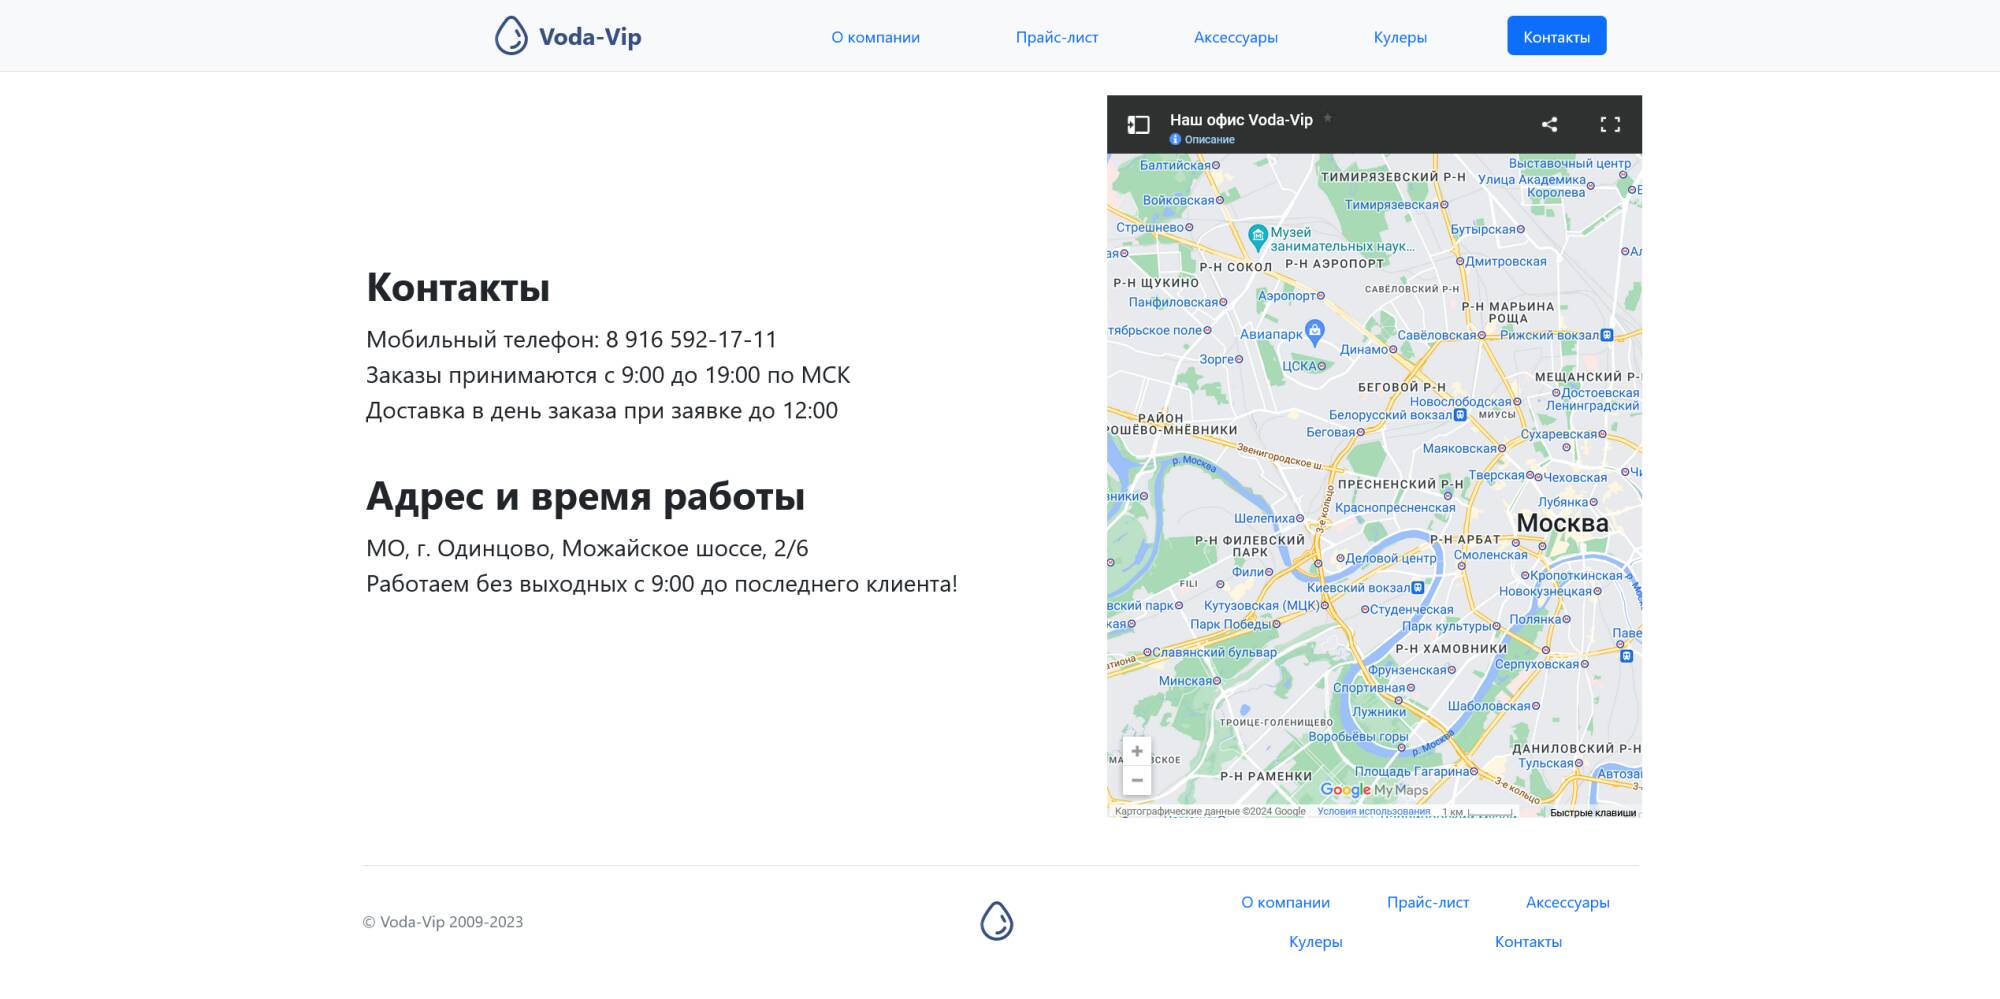Click the footer water drop logo

(x=996, y=921)
